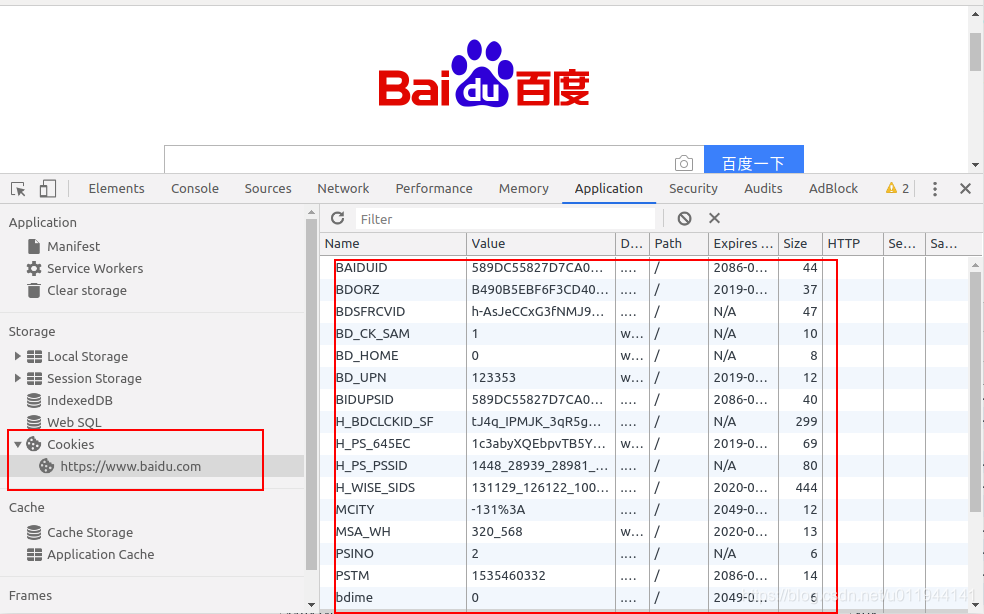Select the BD_CK_SAM cookie row
Screen dimensions: 984x614
pos(644,333)
